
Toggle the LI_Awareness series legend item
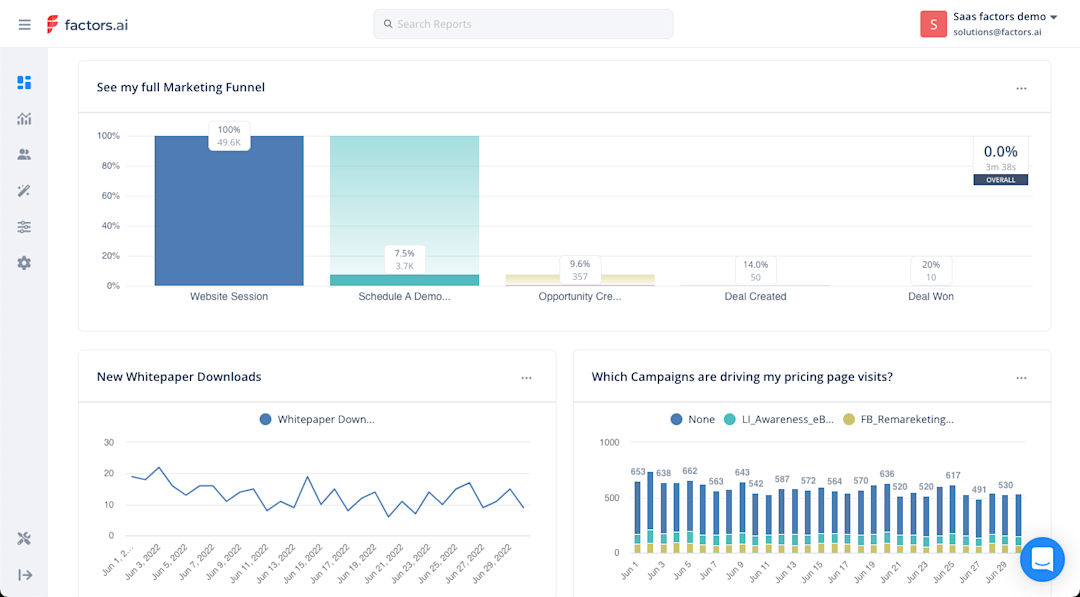click(779, 419)
